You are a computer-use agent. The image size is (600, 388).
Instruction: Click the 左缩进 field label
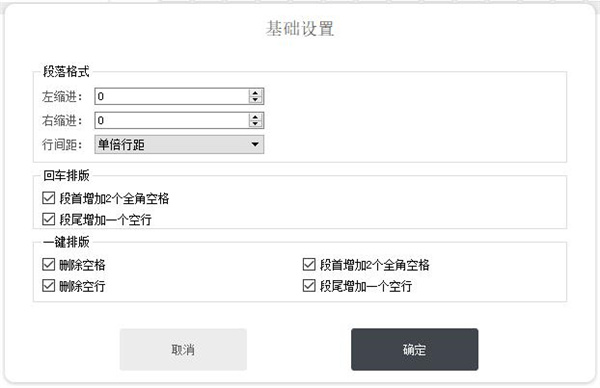point(62,97)
